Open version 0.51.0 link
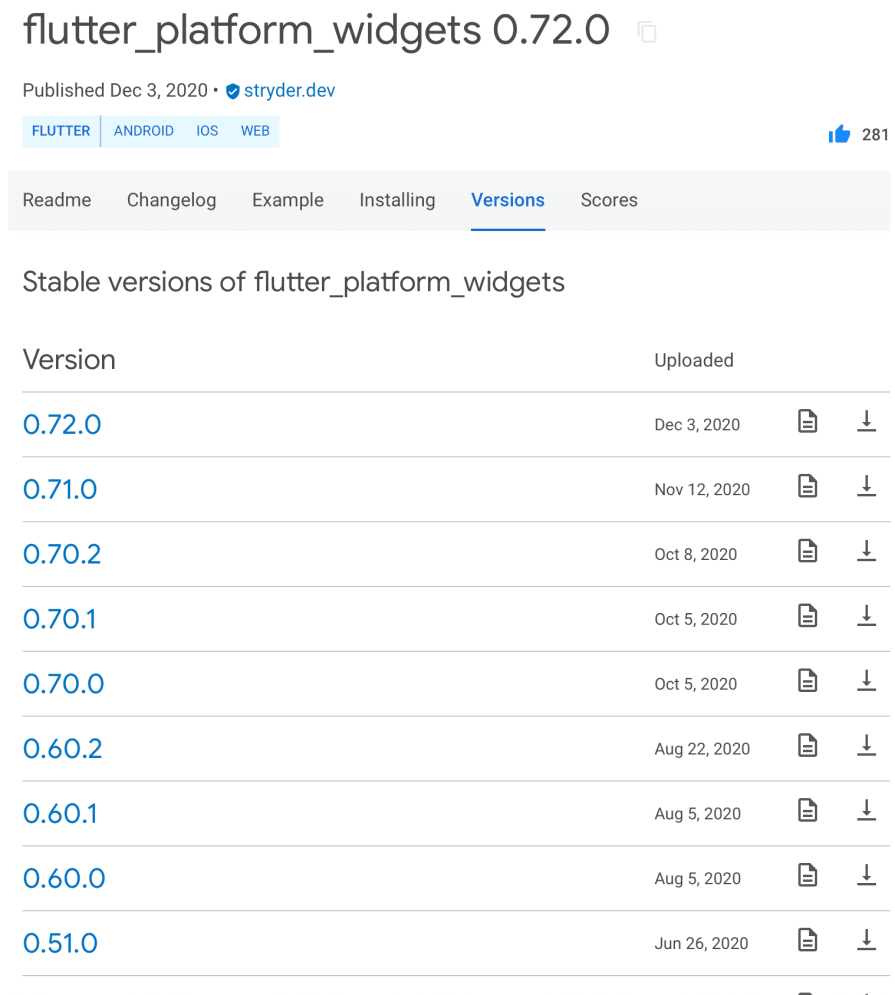This screenshot has width=895, height=995. (60, 943)
